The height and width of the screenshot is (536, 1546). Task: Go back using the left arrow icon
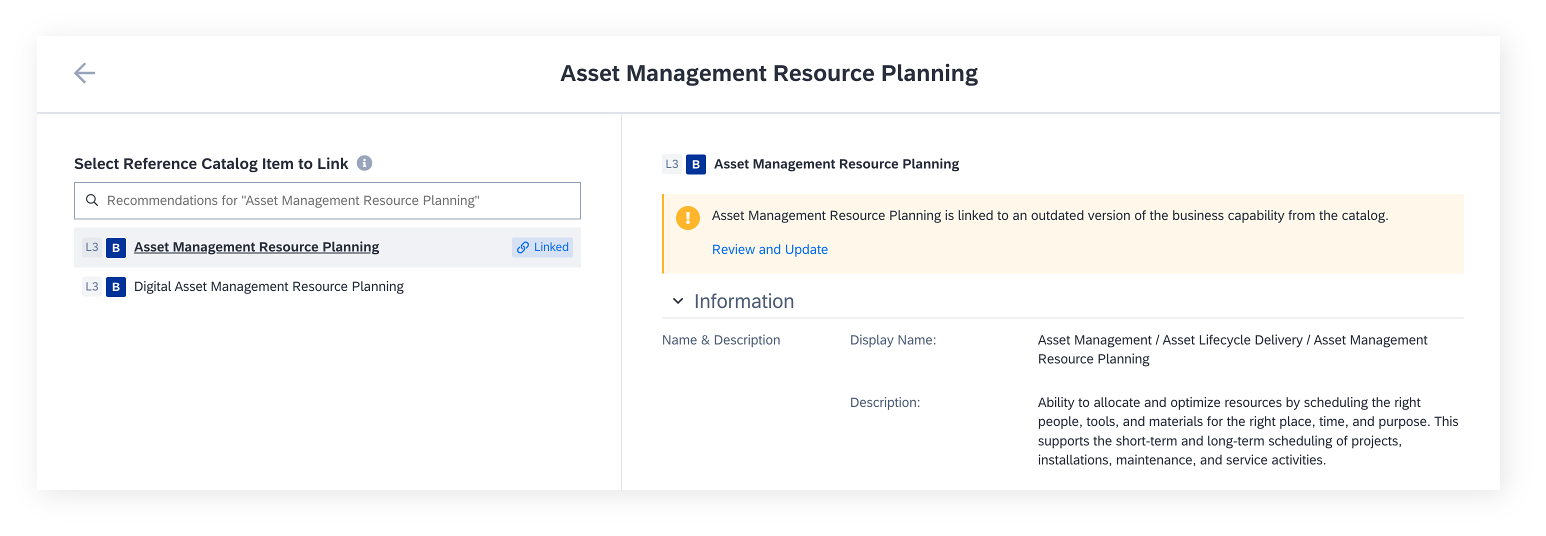pyautogui.click(x=84, y=73)
